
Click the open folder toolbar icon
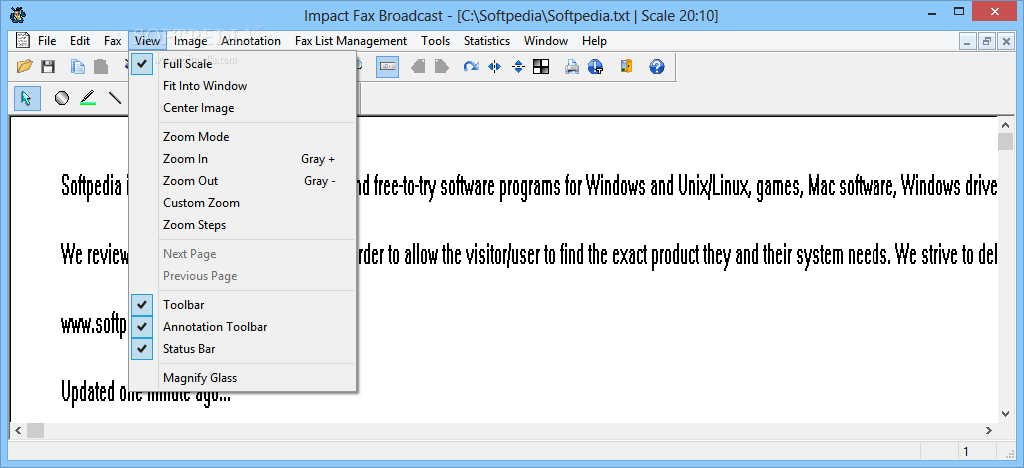click(25, 66)
